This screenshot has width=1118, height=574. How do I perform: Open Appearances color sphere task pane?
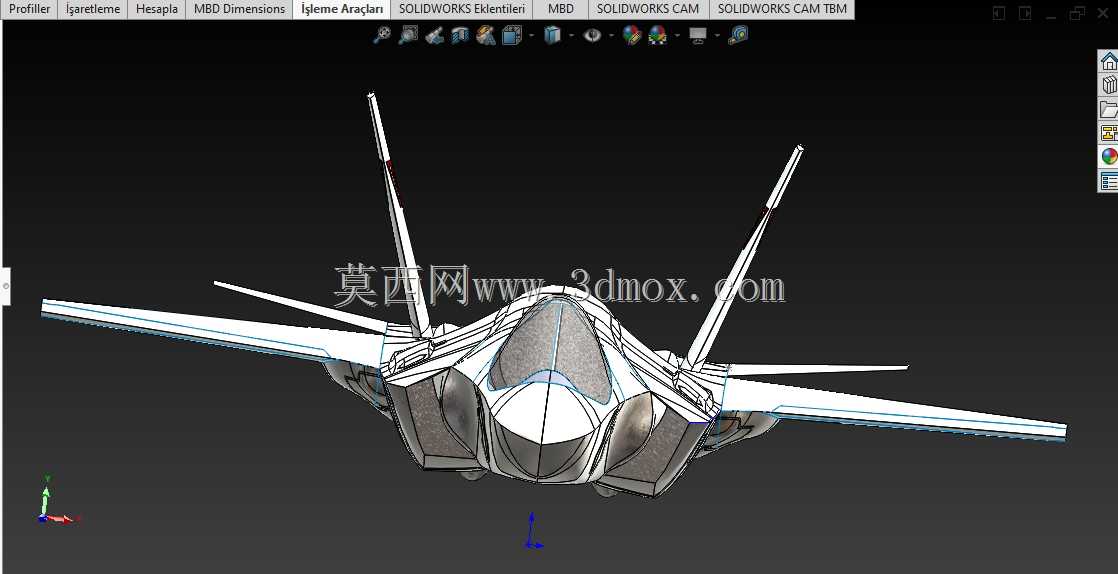(1108, 156)
